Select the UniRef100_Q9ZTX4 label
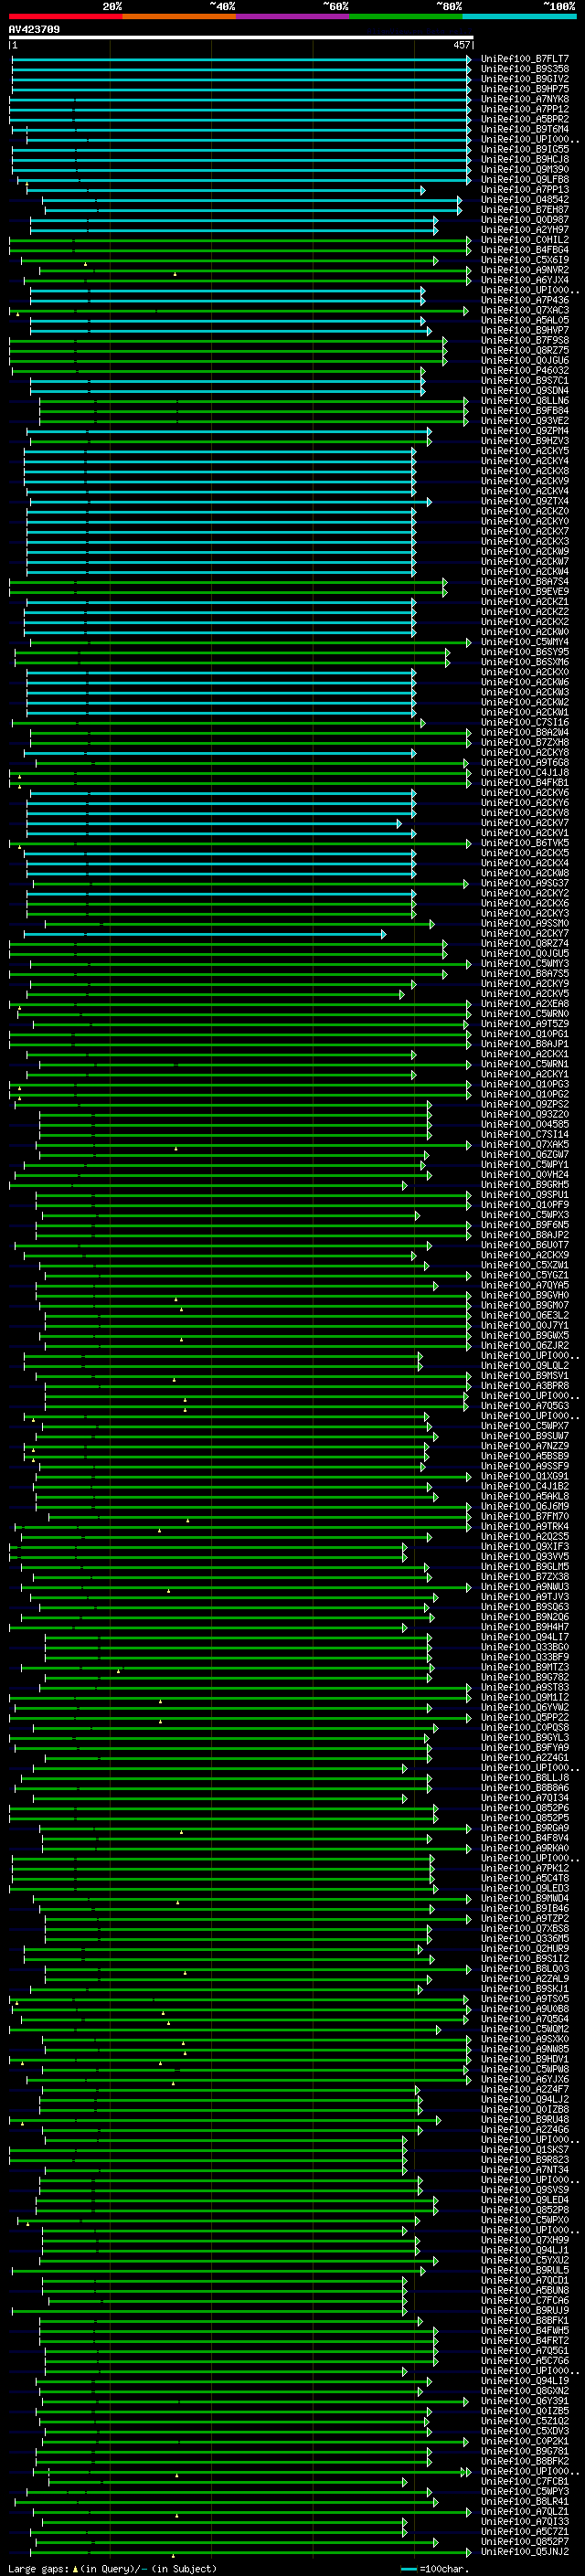Viewport: 585px width, 2576px height. [x=524, y=501]
